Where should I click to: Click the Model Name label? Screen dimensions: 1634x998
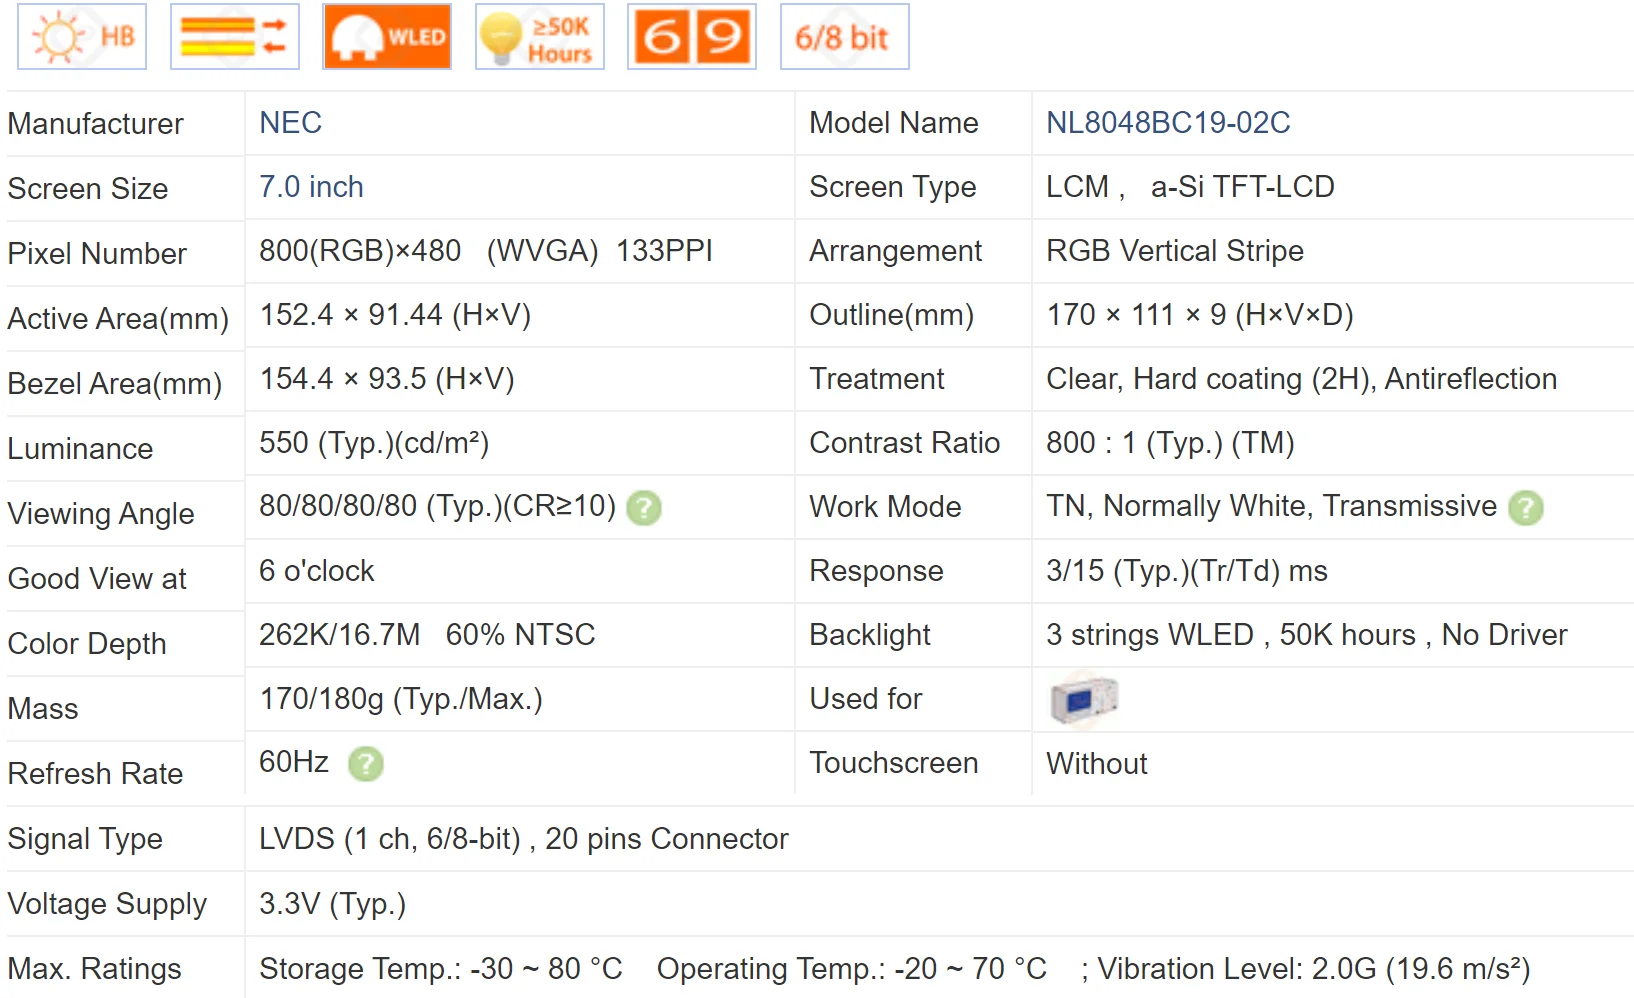[x=894, y=123]
